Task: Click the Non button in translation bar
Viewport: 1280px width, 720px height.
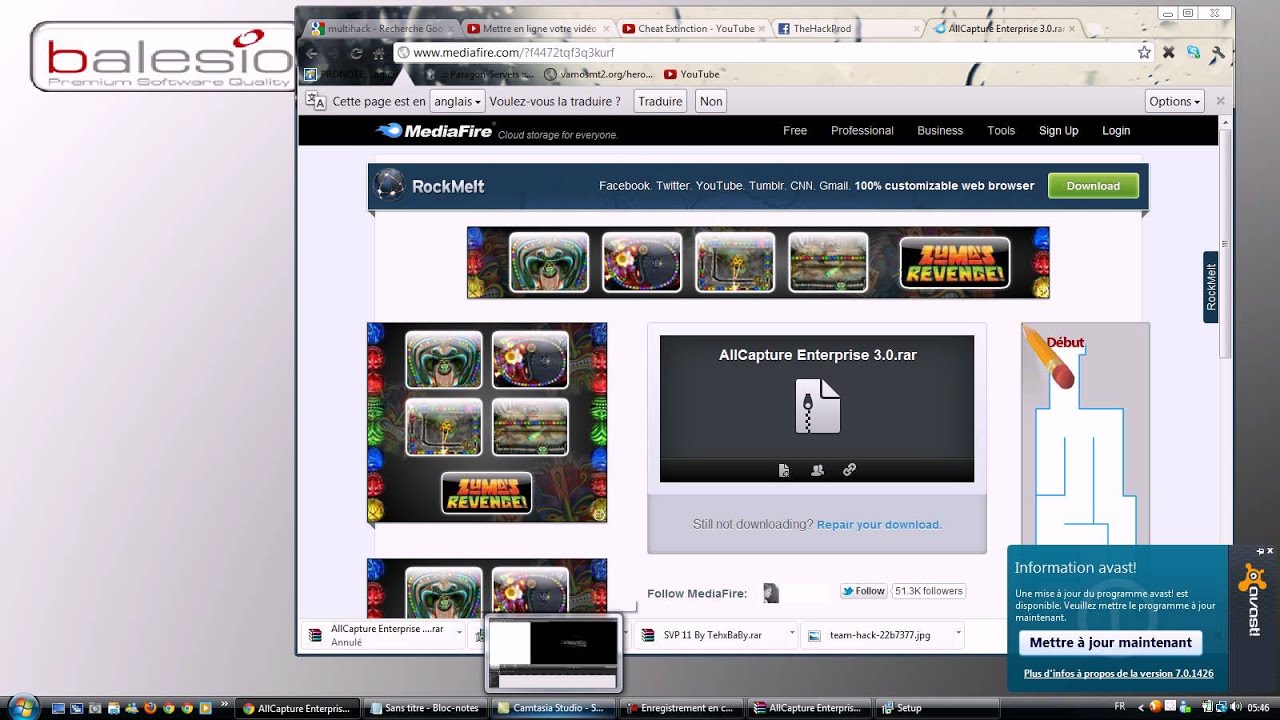Action: click(711, 101)
